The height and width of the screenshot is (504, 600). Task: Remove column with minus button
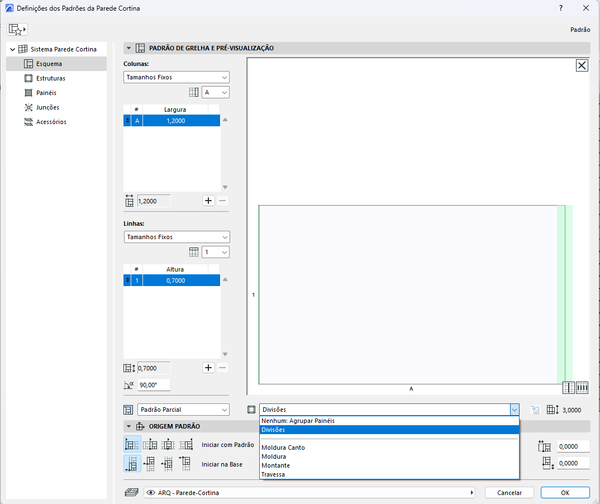(222, 201)
